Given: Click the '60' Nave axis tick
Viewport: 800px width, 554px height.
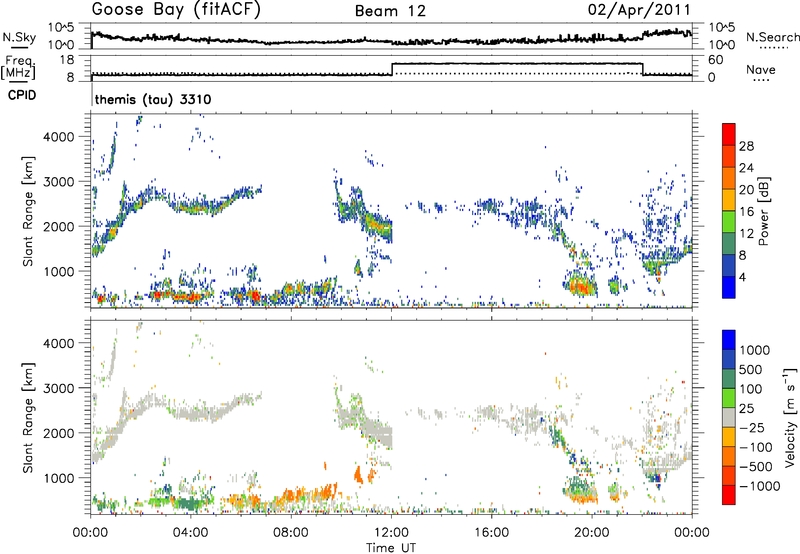Looking at the screenshot, I should pyautogui.click(x=716, y=60).
